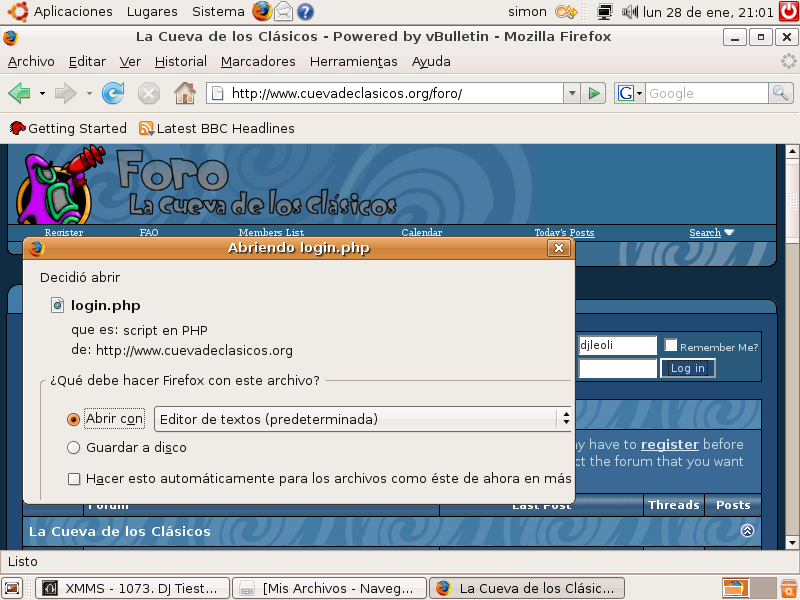The height and width of the screenshot is (600, 800).
Task: Click the Firefox throbber activity icon
Action: tap(788, 61)
